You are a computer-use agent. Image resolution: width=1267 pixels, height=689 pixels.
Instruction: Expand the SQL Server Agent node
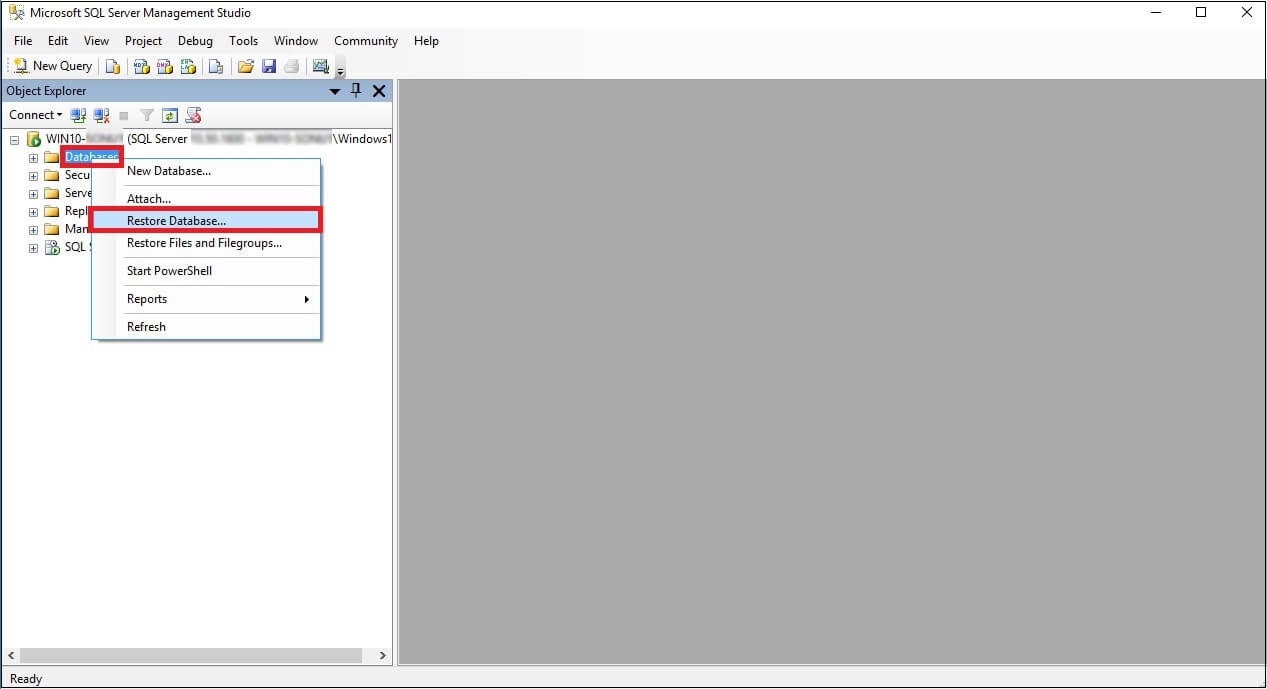33,248
